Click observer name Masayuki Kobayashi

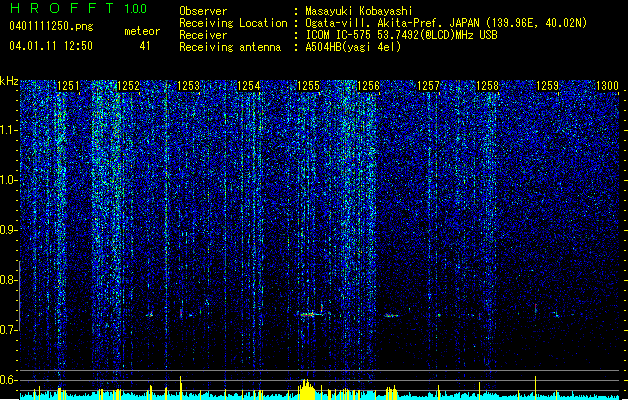tap(359, 11)
